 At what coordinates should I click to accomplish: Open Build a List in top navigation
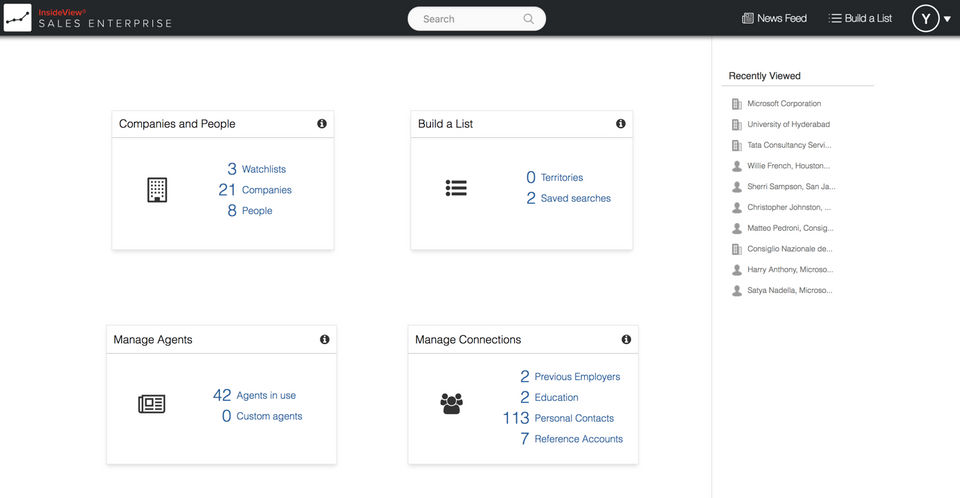click(860, 18)
